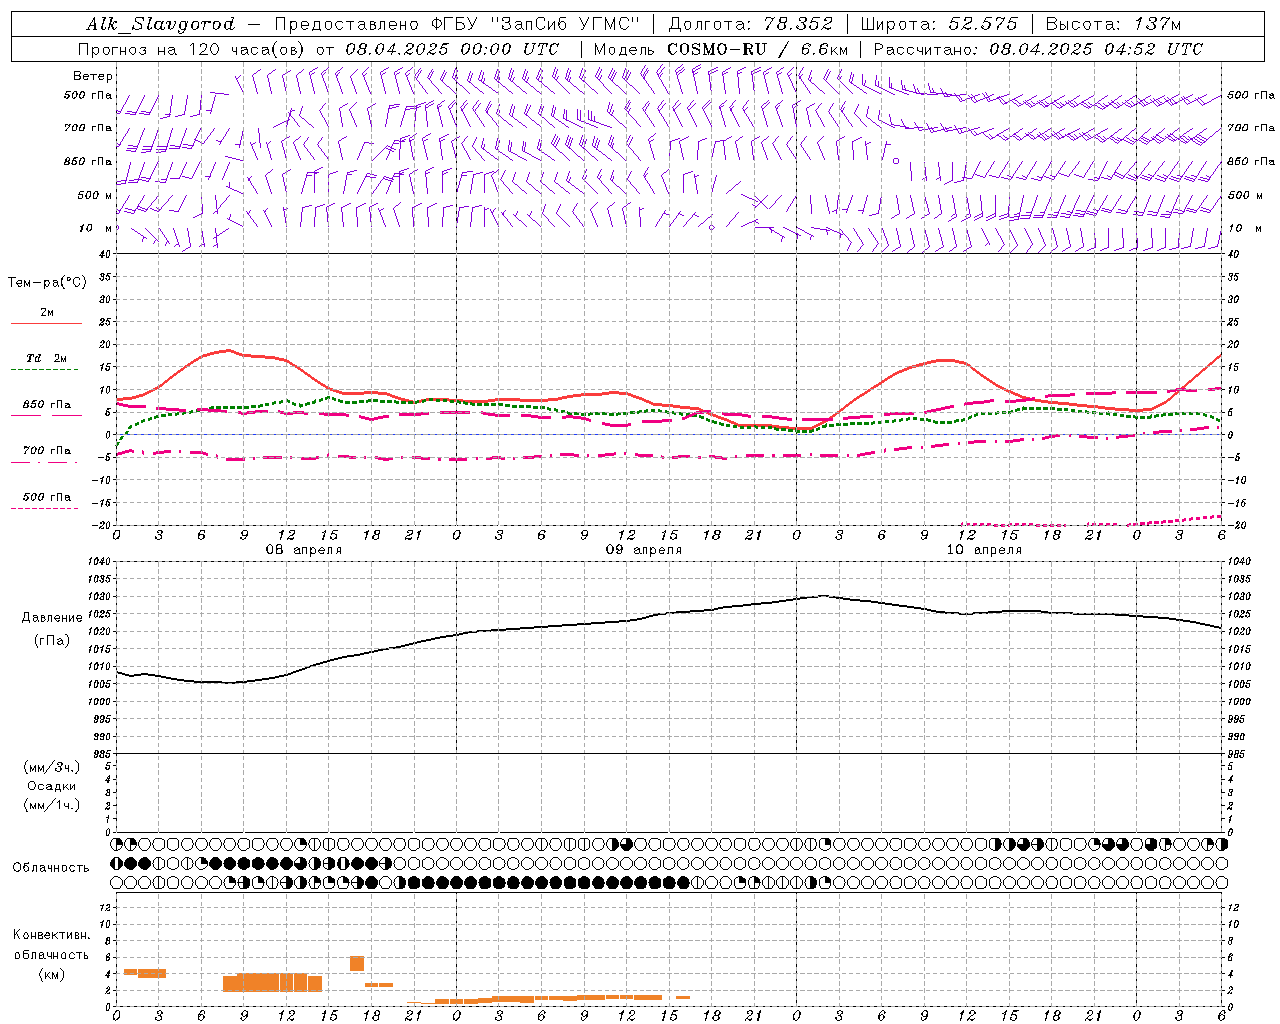The width and height of the screenshot is (1280, 1024).
Task: Click the dashed line sample under Td 2м legend
Action: tap(46, 370)
